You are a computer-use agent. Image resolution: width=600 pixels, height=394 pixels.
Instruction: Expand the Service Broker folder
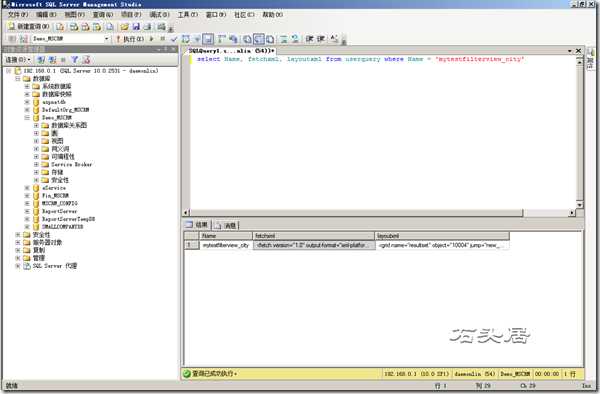pyautogui.click(x=36, y=164)
